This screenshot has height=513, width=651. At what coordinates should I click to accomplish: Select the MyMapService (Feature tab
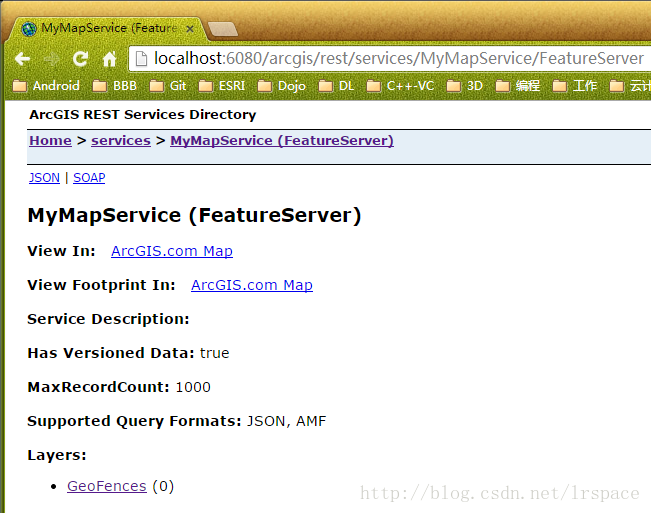(x=109, y=28)
